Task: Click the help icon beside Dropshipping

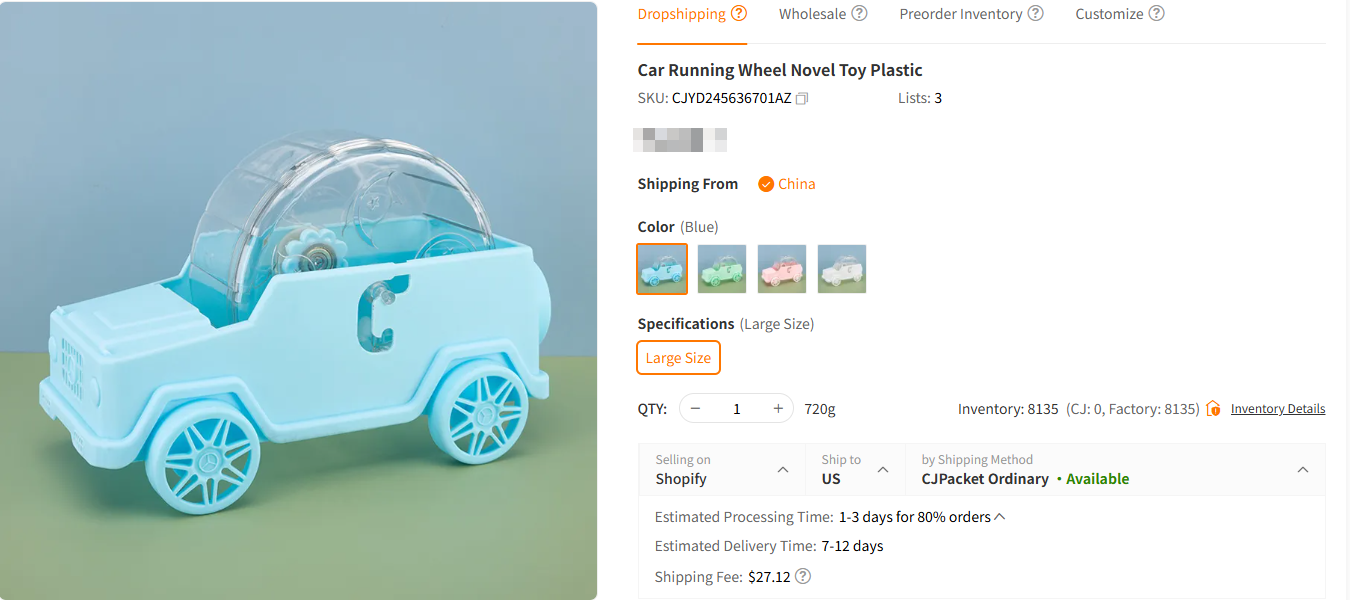Action: (x=737, y=13)
